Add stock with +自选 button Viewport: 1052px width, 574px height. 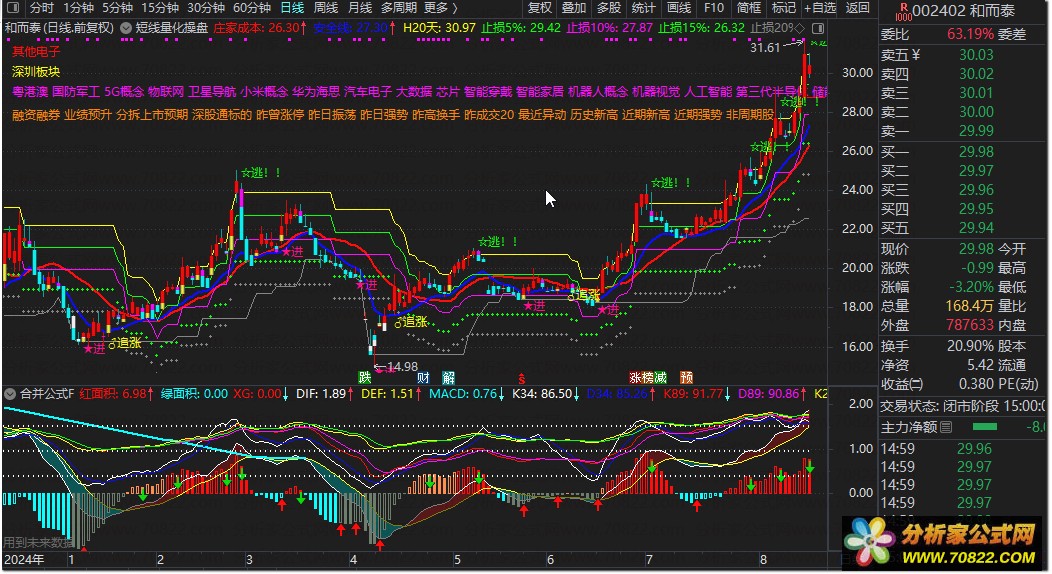[820, 8]
